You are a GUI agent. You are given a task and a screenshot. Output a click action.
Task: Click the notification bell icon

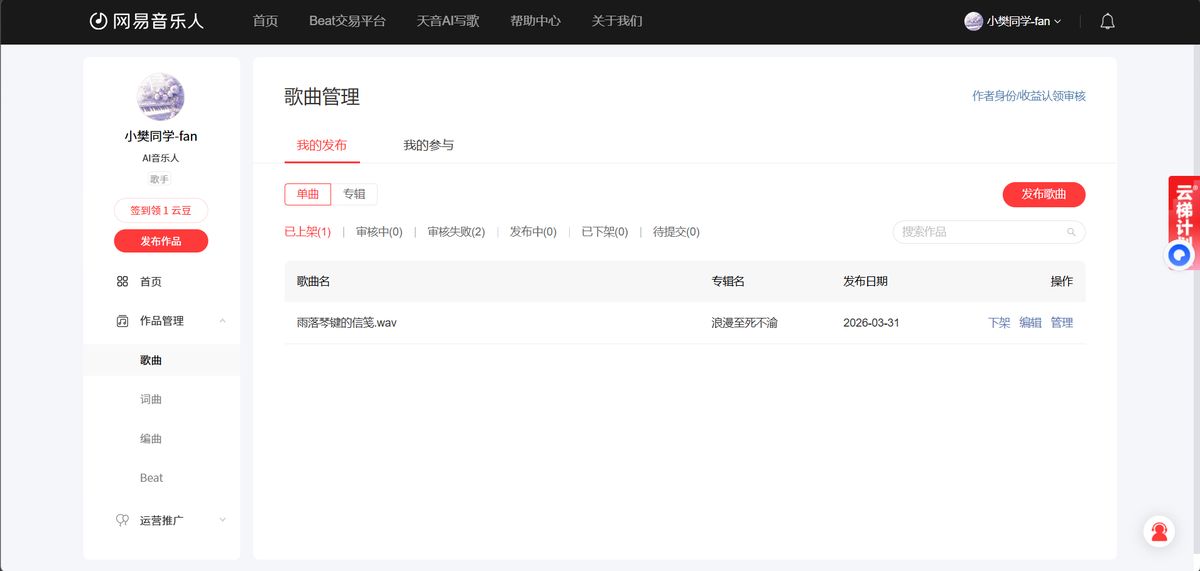pos(1107,21)
